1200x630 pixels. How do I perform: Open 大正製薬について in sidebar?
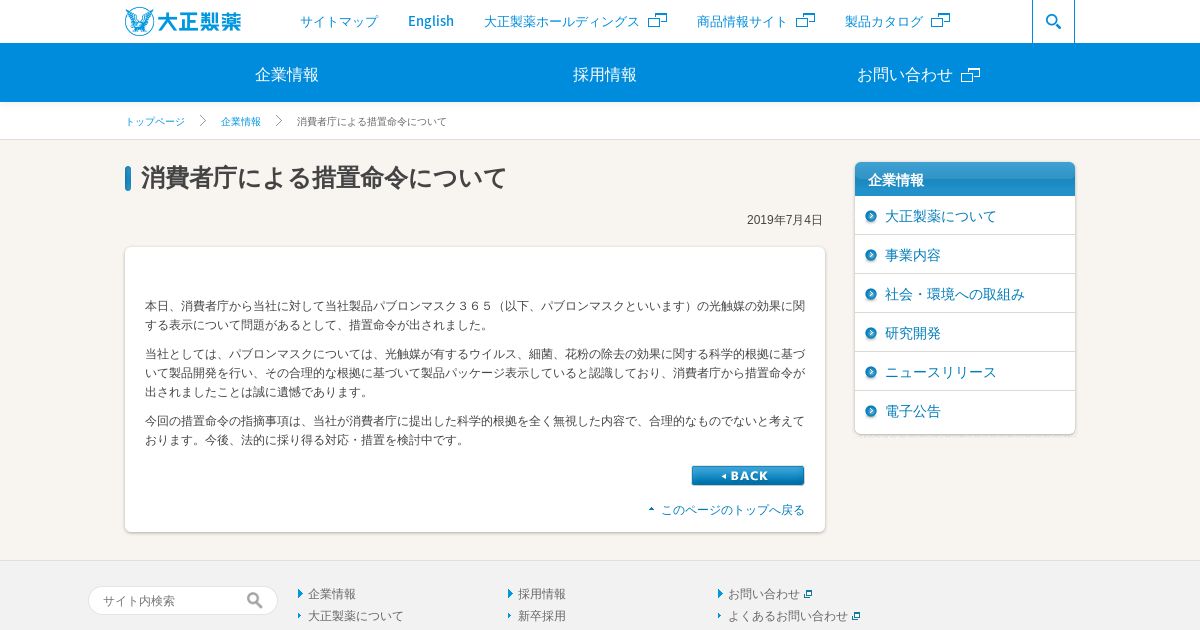[x=941, y=216]
